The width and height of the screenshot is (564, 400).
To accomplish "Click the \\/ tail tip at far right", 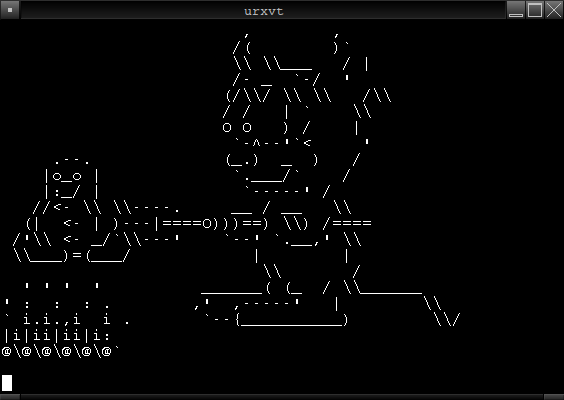I will pyautogui.click(x=447, y=319).
